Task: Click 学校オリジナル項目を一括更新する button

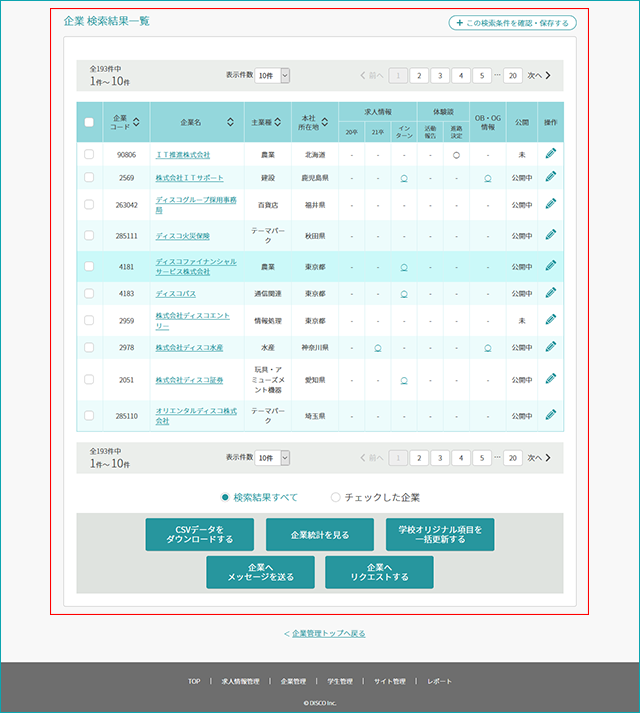Action: (x=440, y=534)
